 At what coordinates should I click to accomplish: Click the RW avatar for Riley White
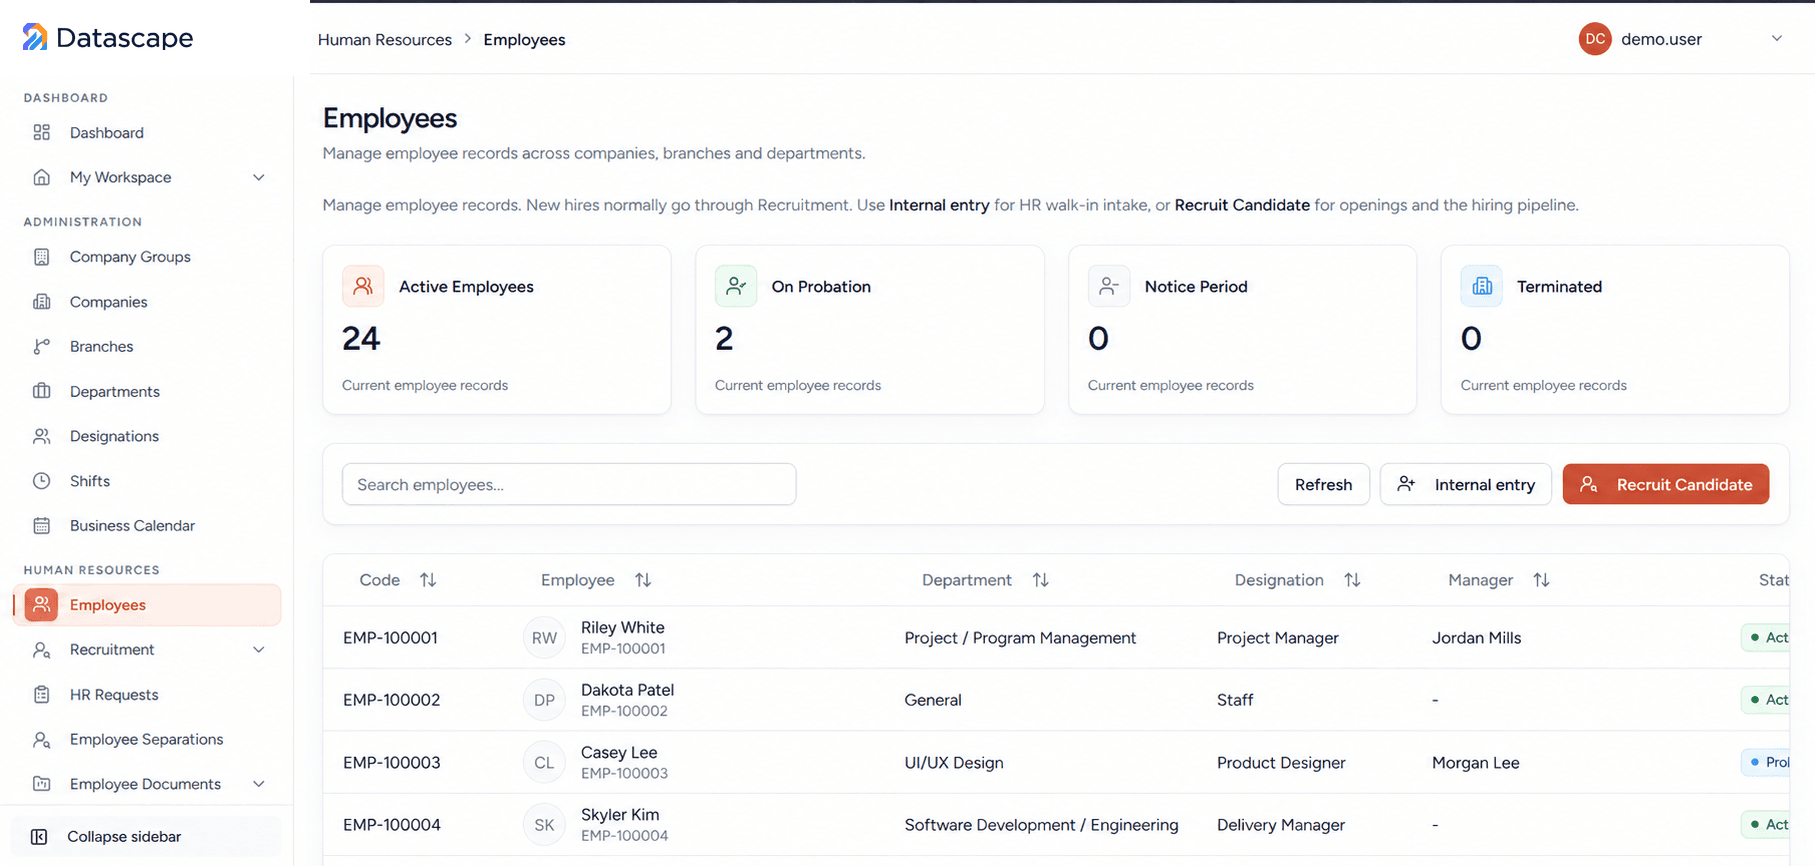pos(544,638)
